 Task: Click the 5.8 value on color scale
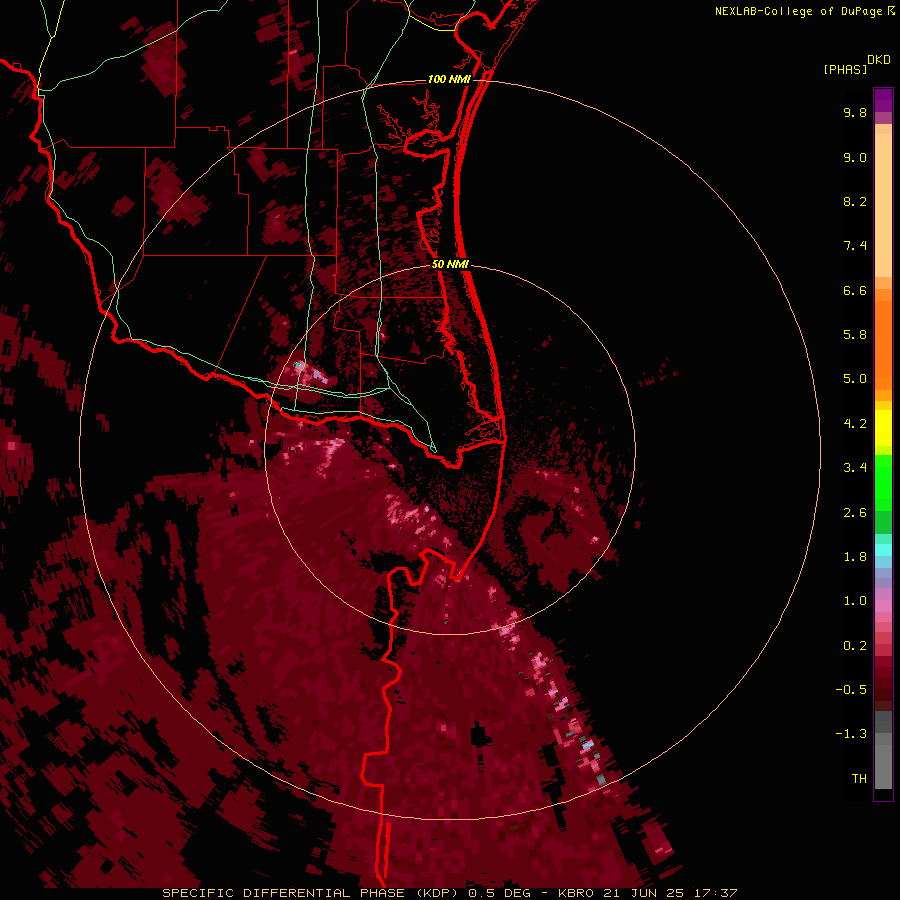point(855,335)
